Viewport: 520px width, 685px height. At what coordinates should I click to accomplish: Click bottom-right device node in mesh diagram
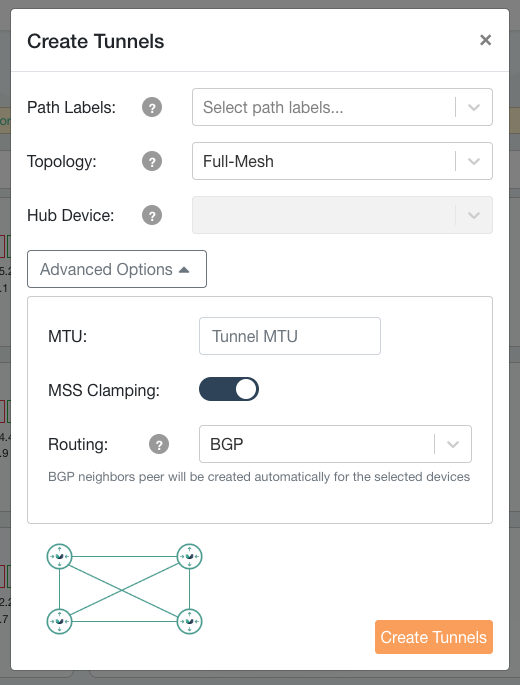click(189, 621)
